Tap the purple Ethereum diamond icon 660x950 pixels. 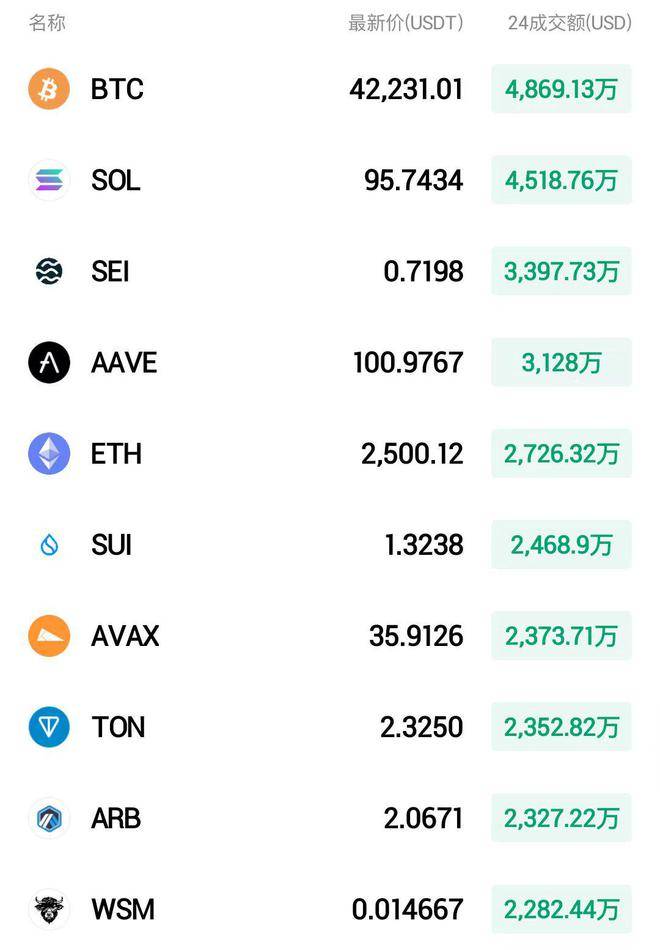coord(49,453)
